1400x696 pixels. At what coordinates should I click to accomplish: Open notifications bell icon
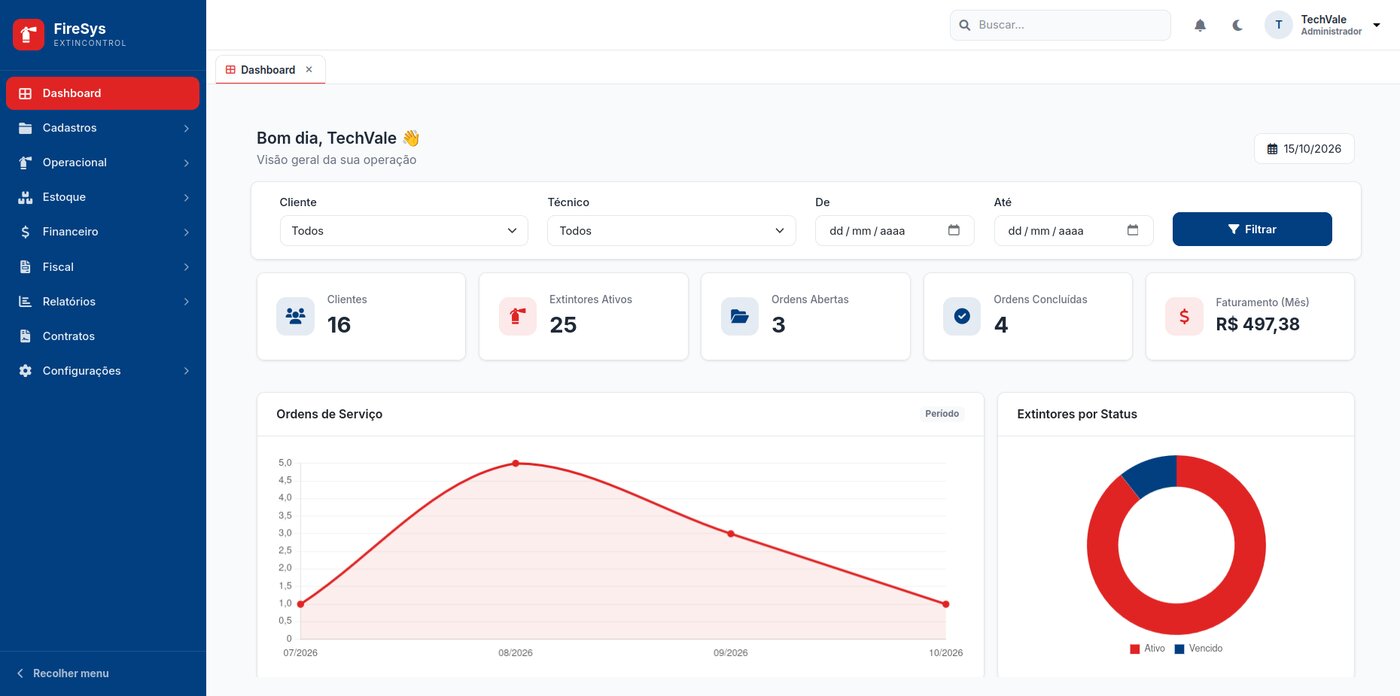[x=1200, y=25]
